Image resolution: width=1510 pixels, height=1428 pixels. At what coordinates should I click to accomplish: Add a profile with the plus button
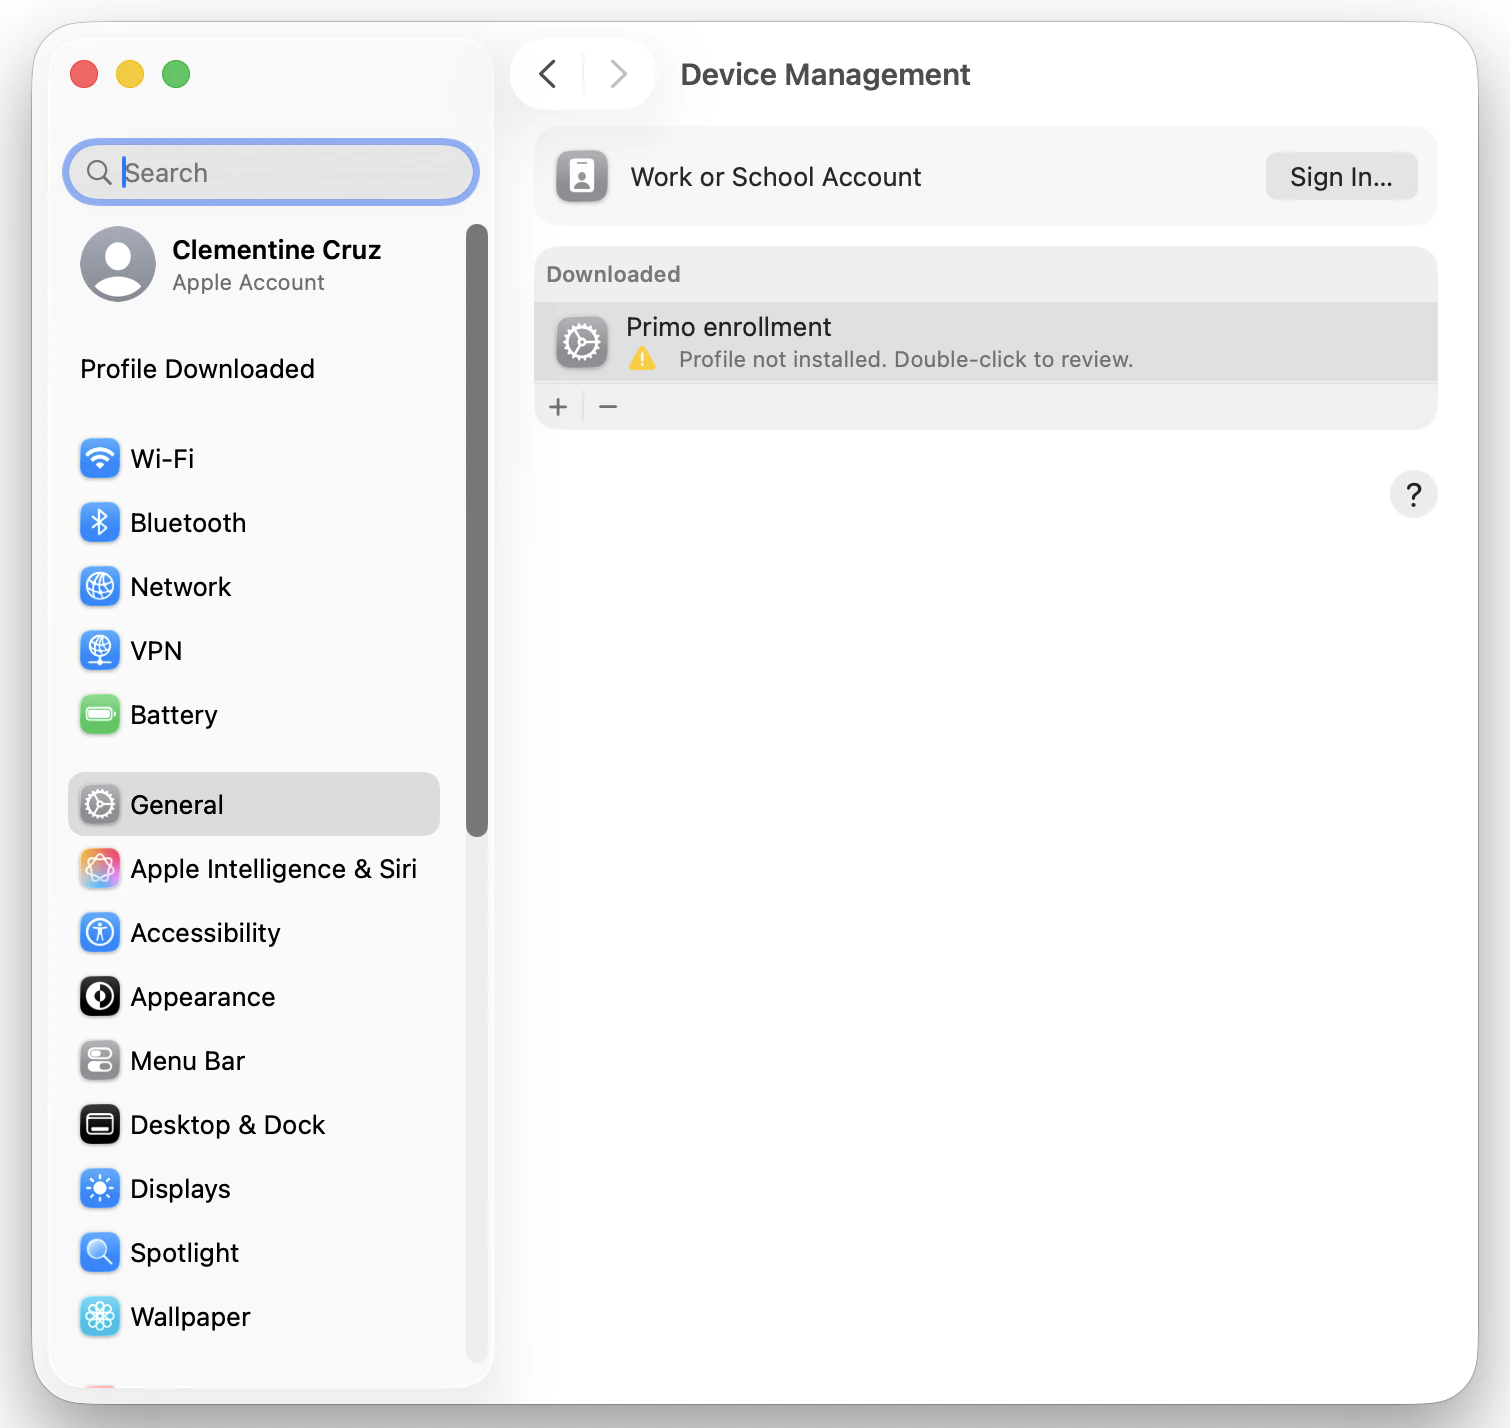558,406
